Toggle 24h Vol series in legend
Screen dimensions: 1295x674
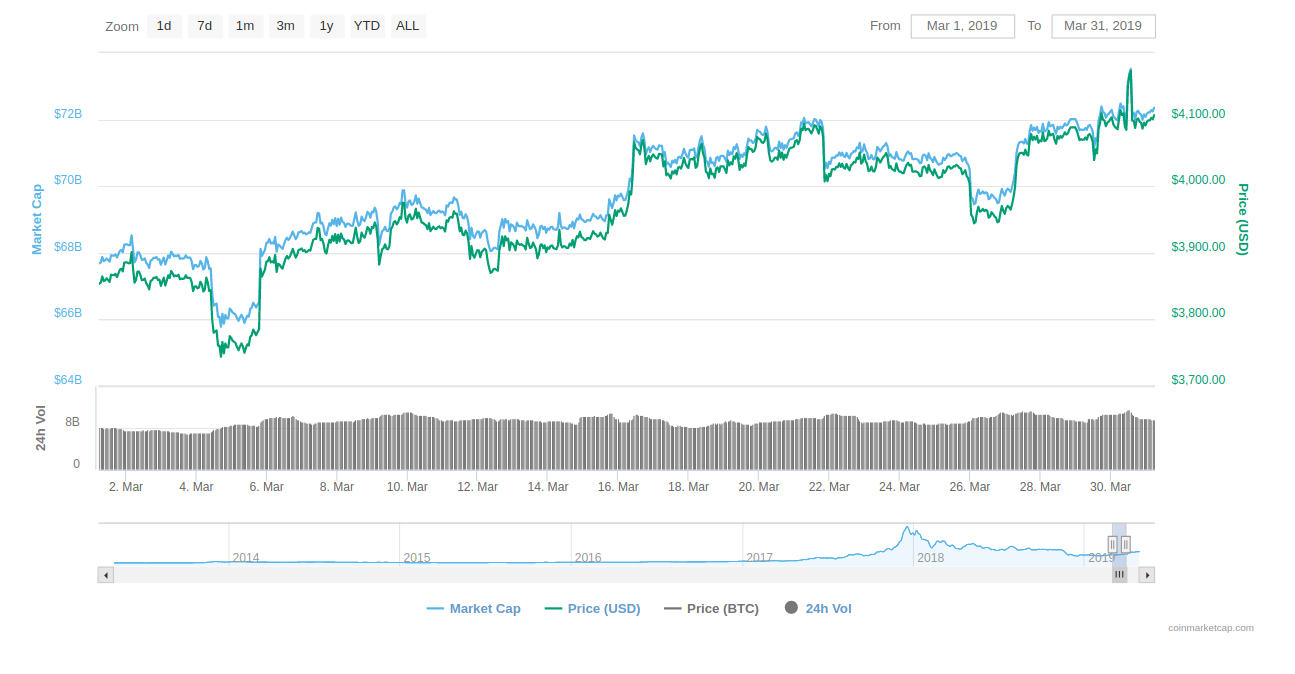818,608
